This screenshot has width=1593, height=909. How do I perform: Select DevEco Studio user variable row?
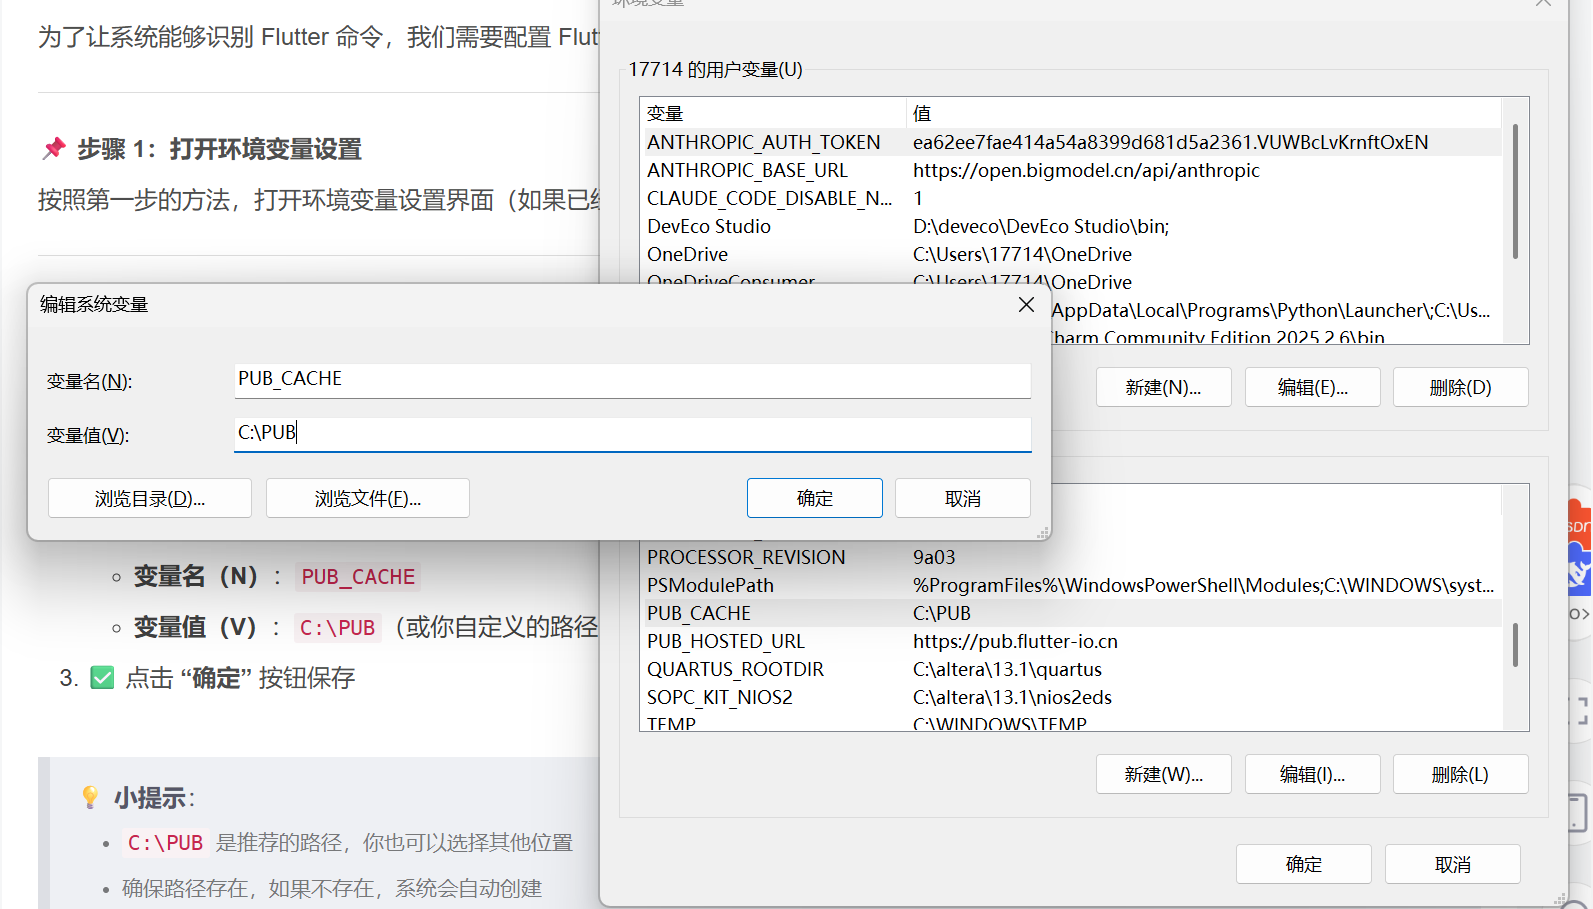(1070, 226)
